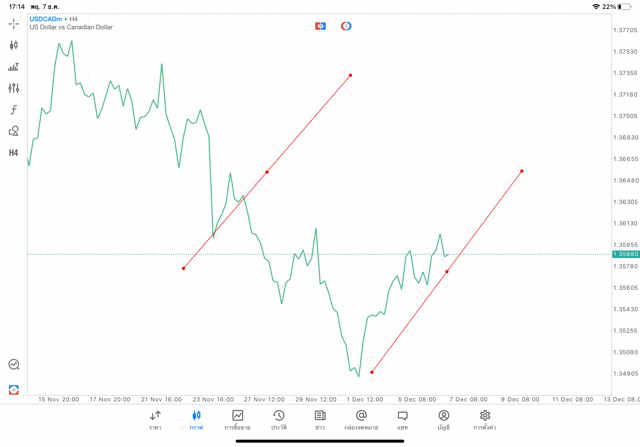Image resolution: width=640 pixels, height=447 pixels.
Task: Tap the chart search magnifier icon
Action: pyautogui.click(x=14, y=365)
